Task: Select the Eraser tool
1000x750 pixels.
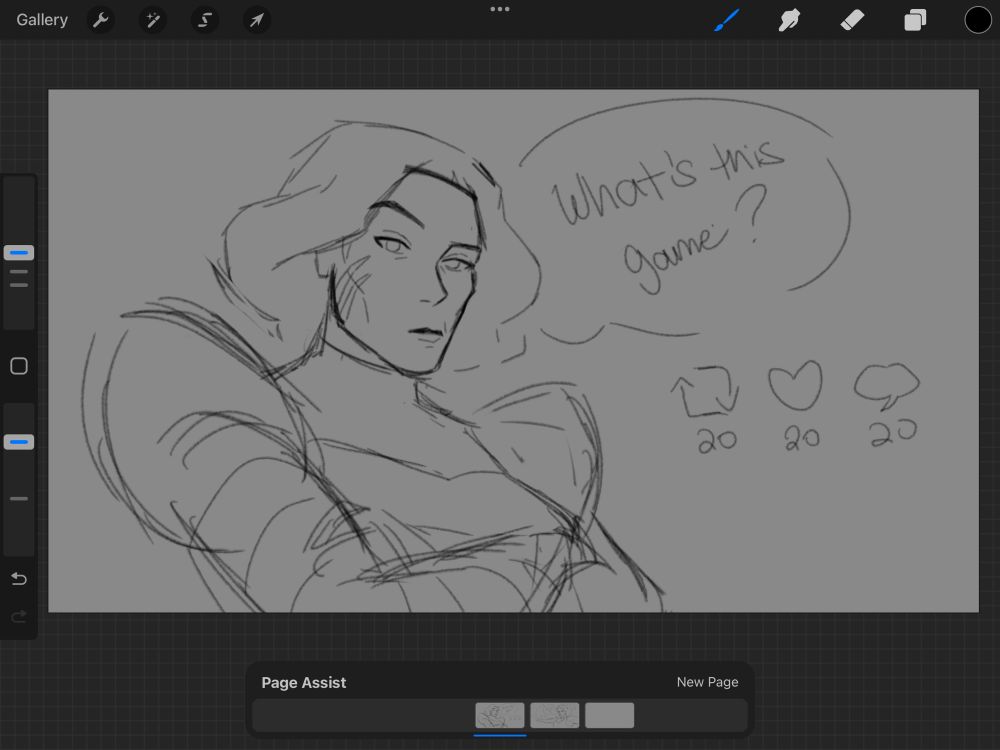Action: [852, 20]
